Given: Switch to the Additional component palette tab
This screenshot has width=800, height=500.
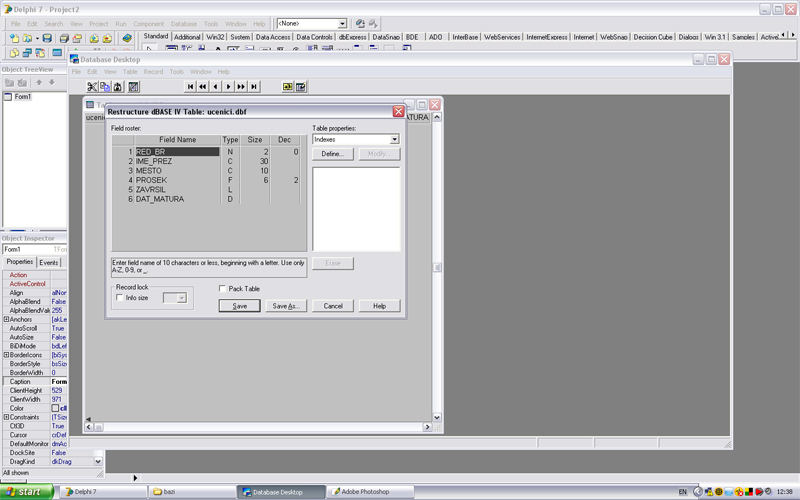Looking at the screenshot, I should pos(187,37).
